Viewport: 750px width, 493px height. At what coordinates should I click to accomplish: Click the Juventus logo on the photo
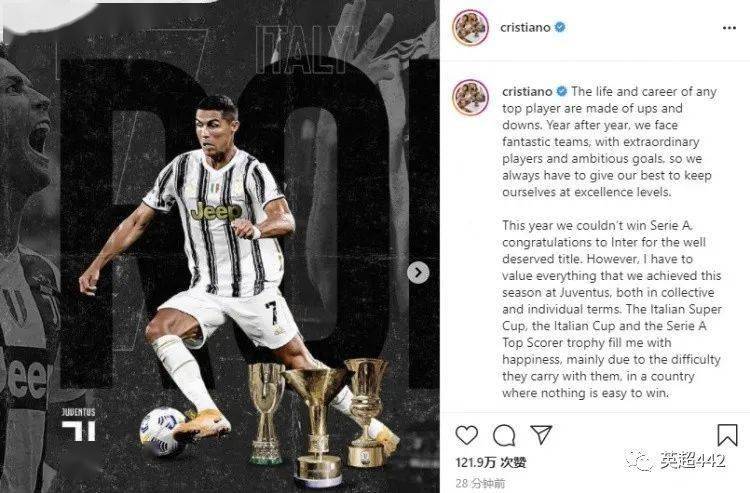[78, 425]
